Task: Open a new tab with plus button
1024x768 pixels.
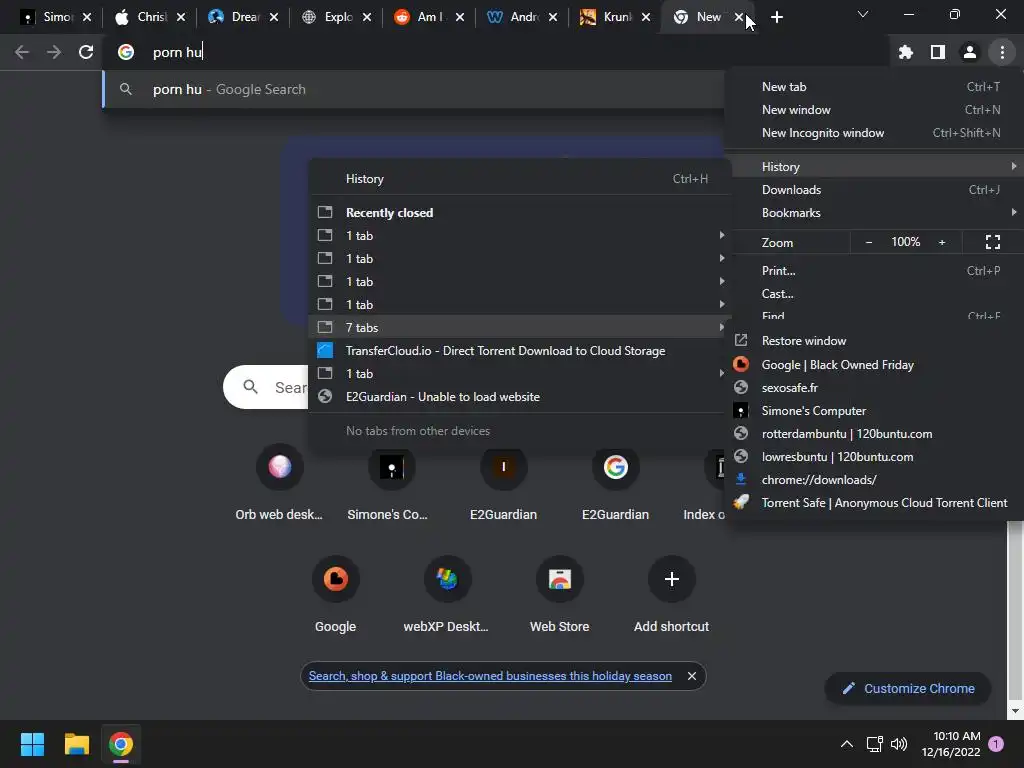Action: click(776, 17)
